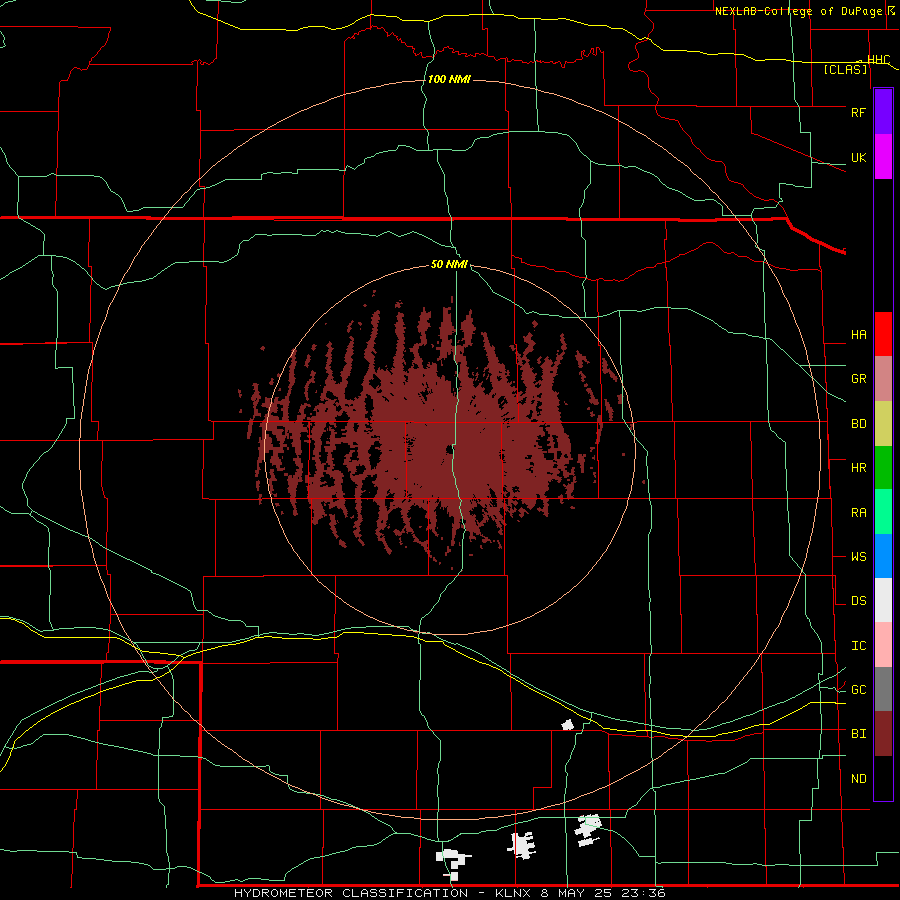Select the gray GC legend color swatch
900x900 pixels.
pos(883,689)
